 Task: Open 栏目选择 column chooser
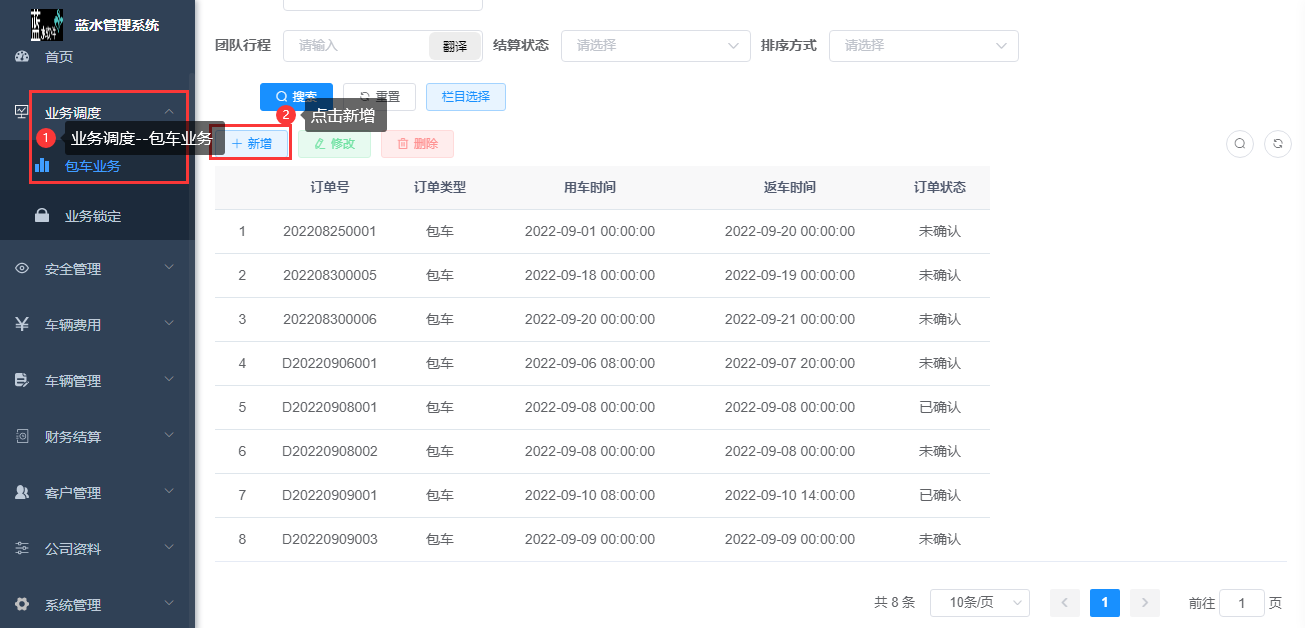[x=466, y=97]
